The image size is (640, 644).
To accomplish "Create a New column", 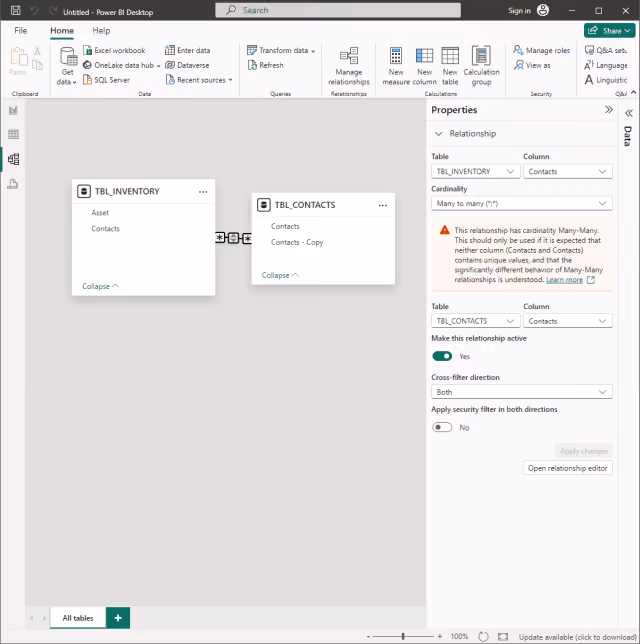I will tap(424, 66).
